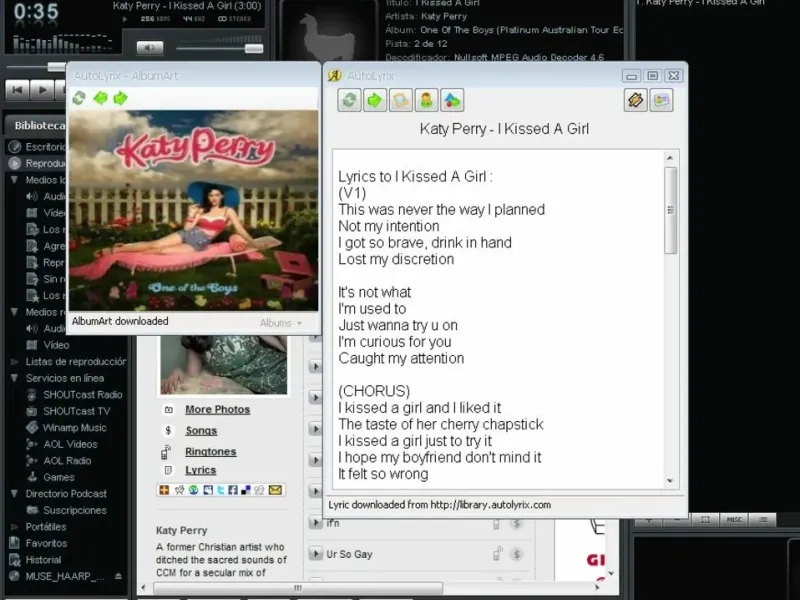The width and height of the screenshot is (800, 600).
Task: Click album art picture icon in AutoLynx
Action: [661, 100]
